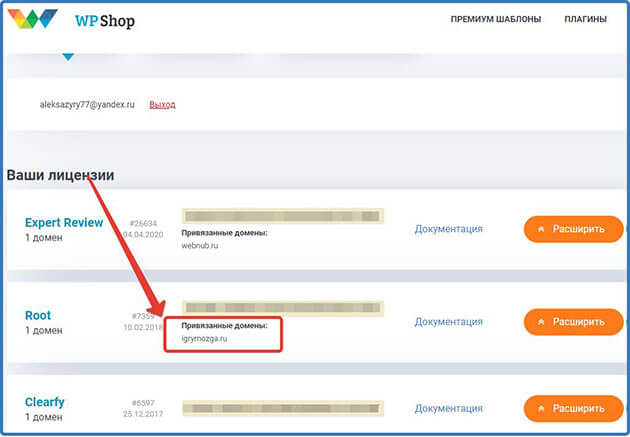
Task: Click Расширить button for Expert Review
Action: tap(573, 229)
